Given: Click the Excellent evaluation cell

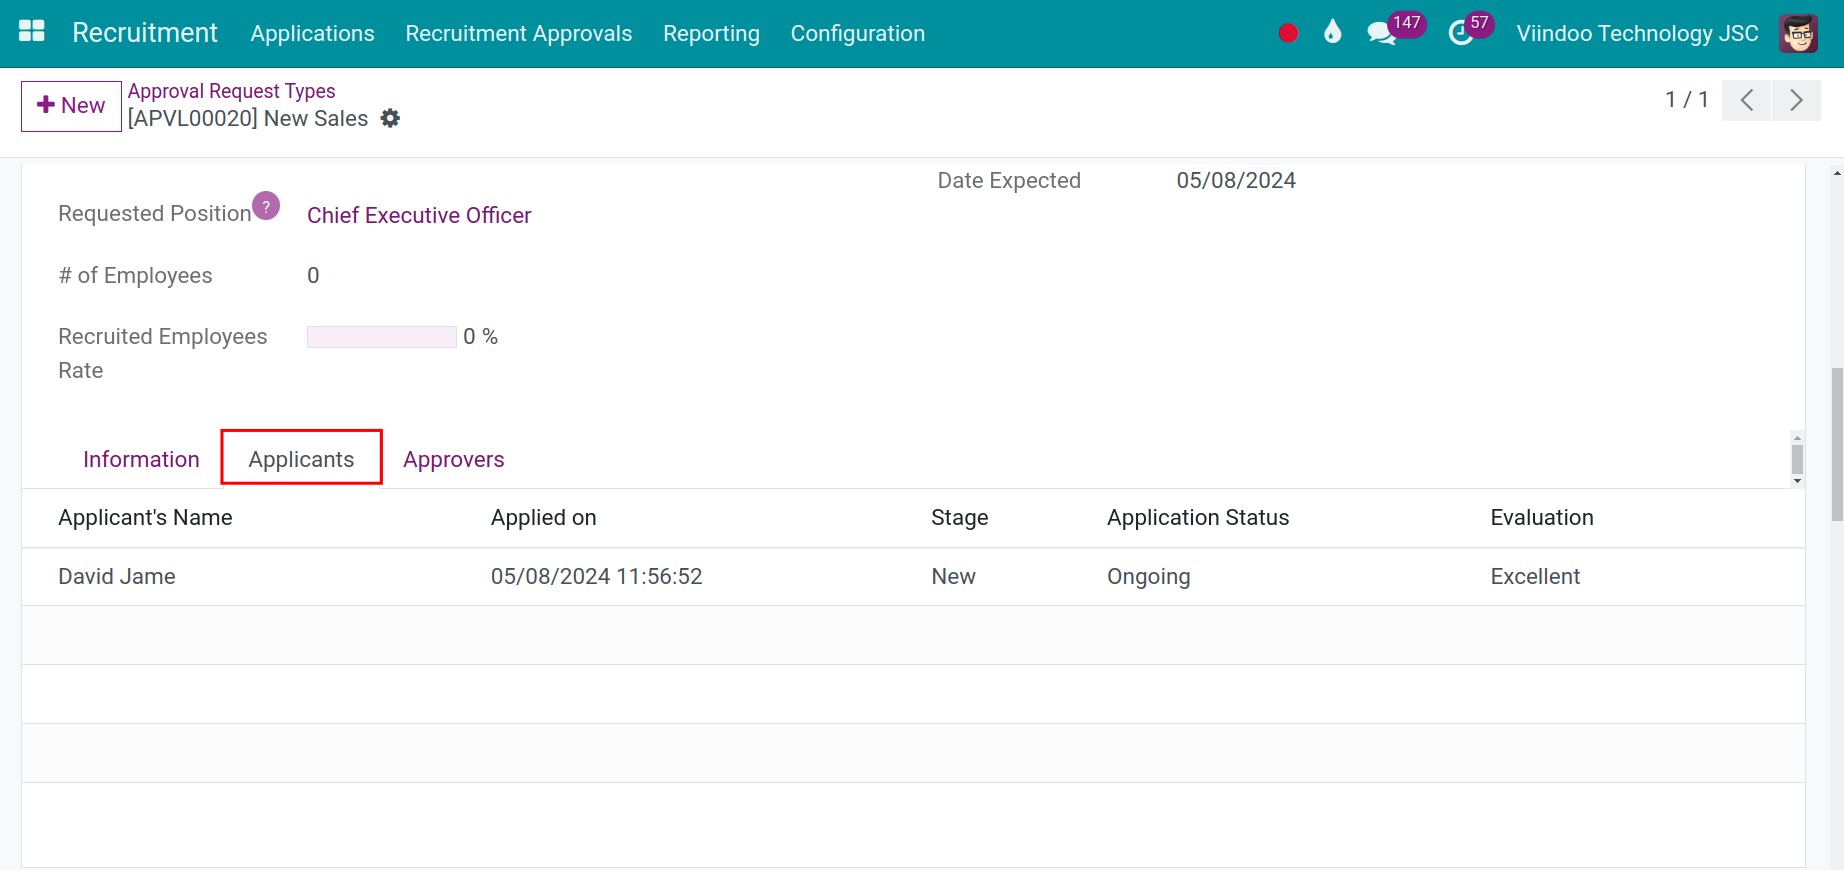Looking at the screenshot, I should [x=1535, y=577].
